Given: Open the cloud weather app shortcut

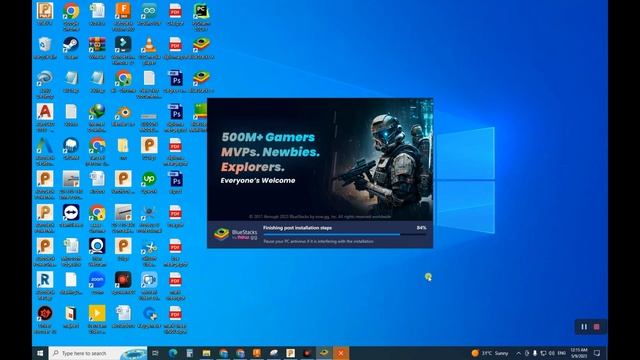Looking at the screenshot, I should pyautogui.click(x=71, y=148).
